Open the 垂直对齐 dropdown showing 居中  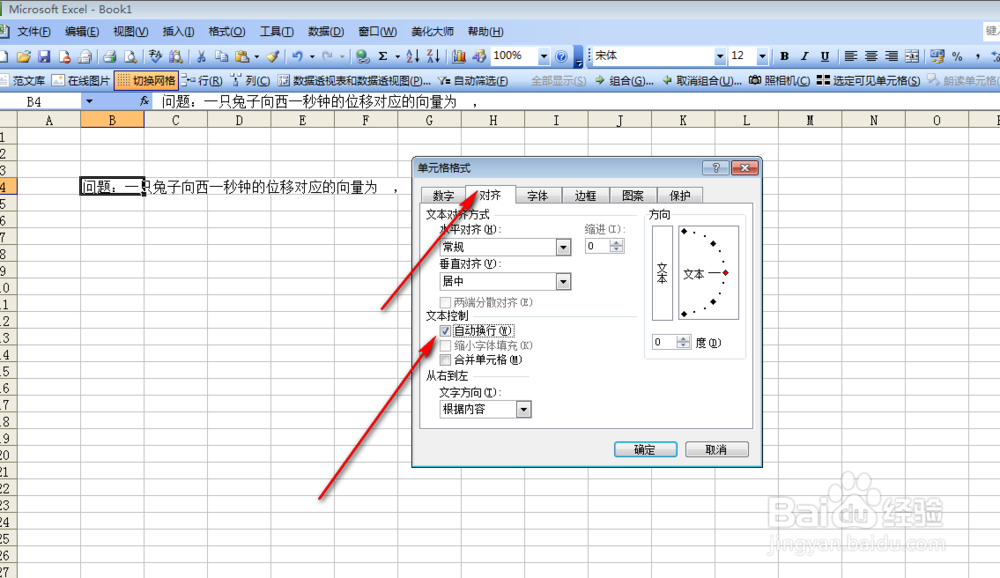[x=563, y=281]
